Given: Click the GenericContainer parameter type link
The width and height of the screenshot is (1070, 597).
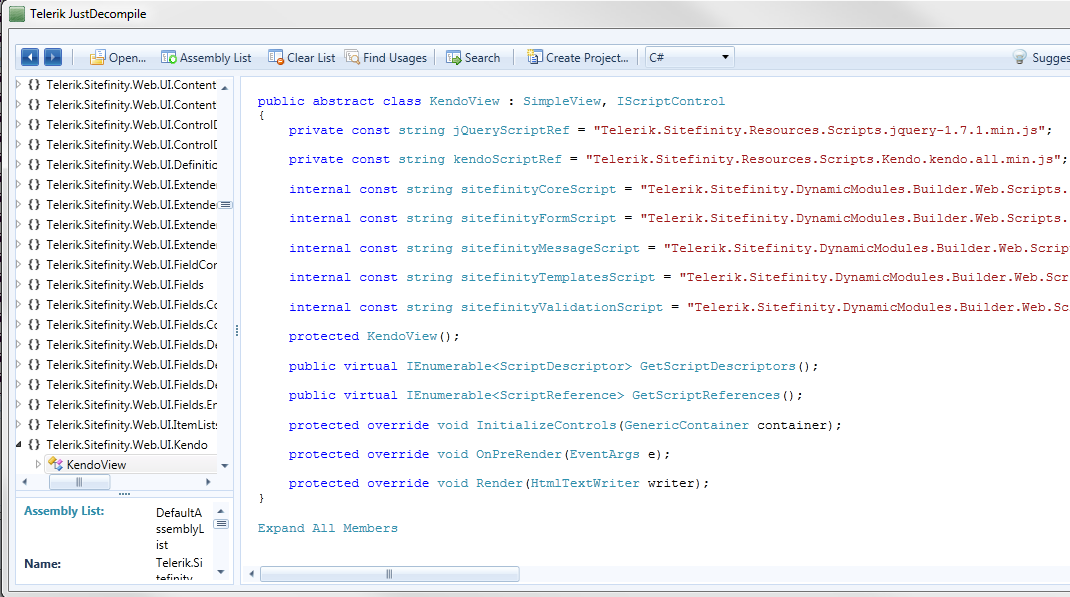Looking at the screenshot, I should [x=686, y=425].
